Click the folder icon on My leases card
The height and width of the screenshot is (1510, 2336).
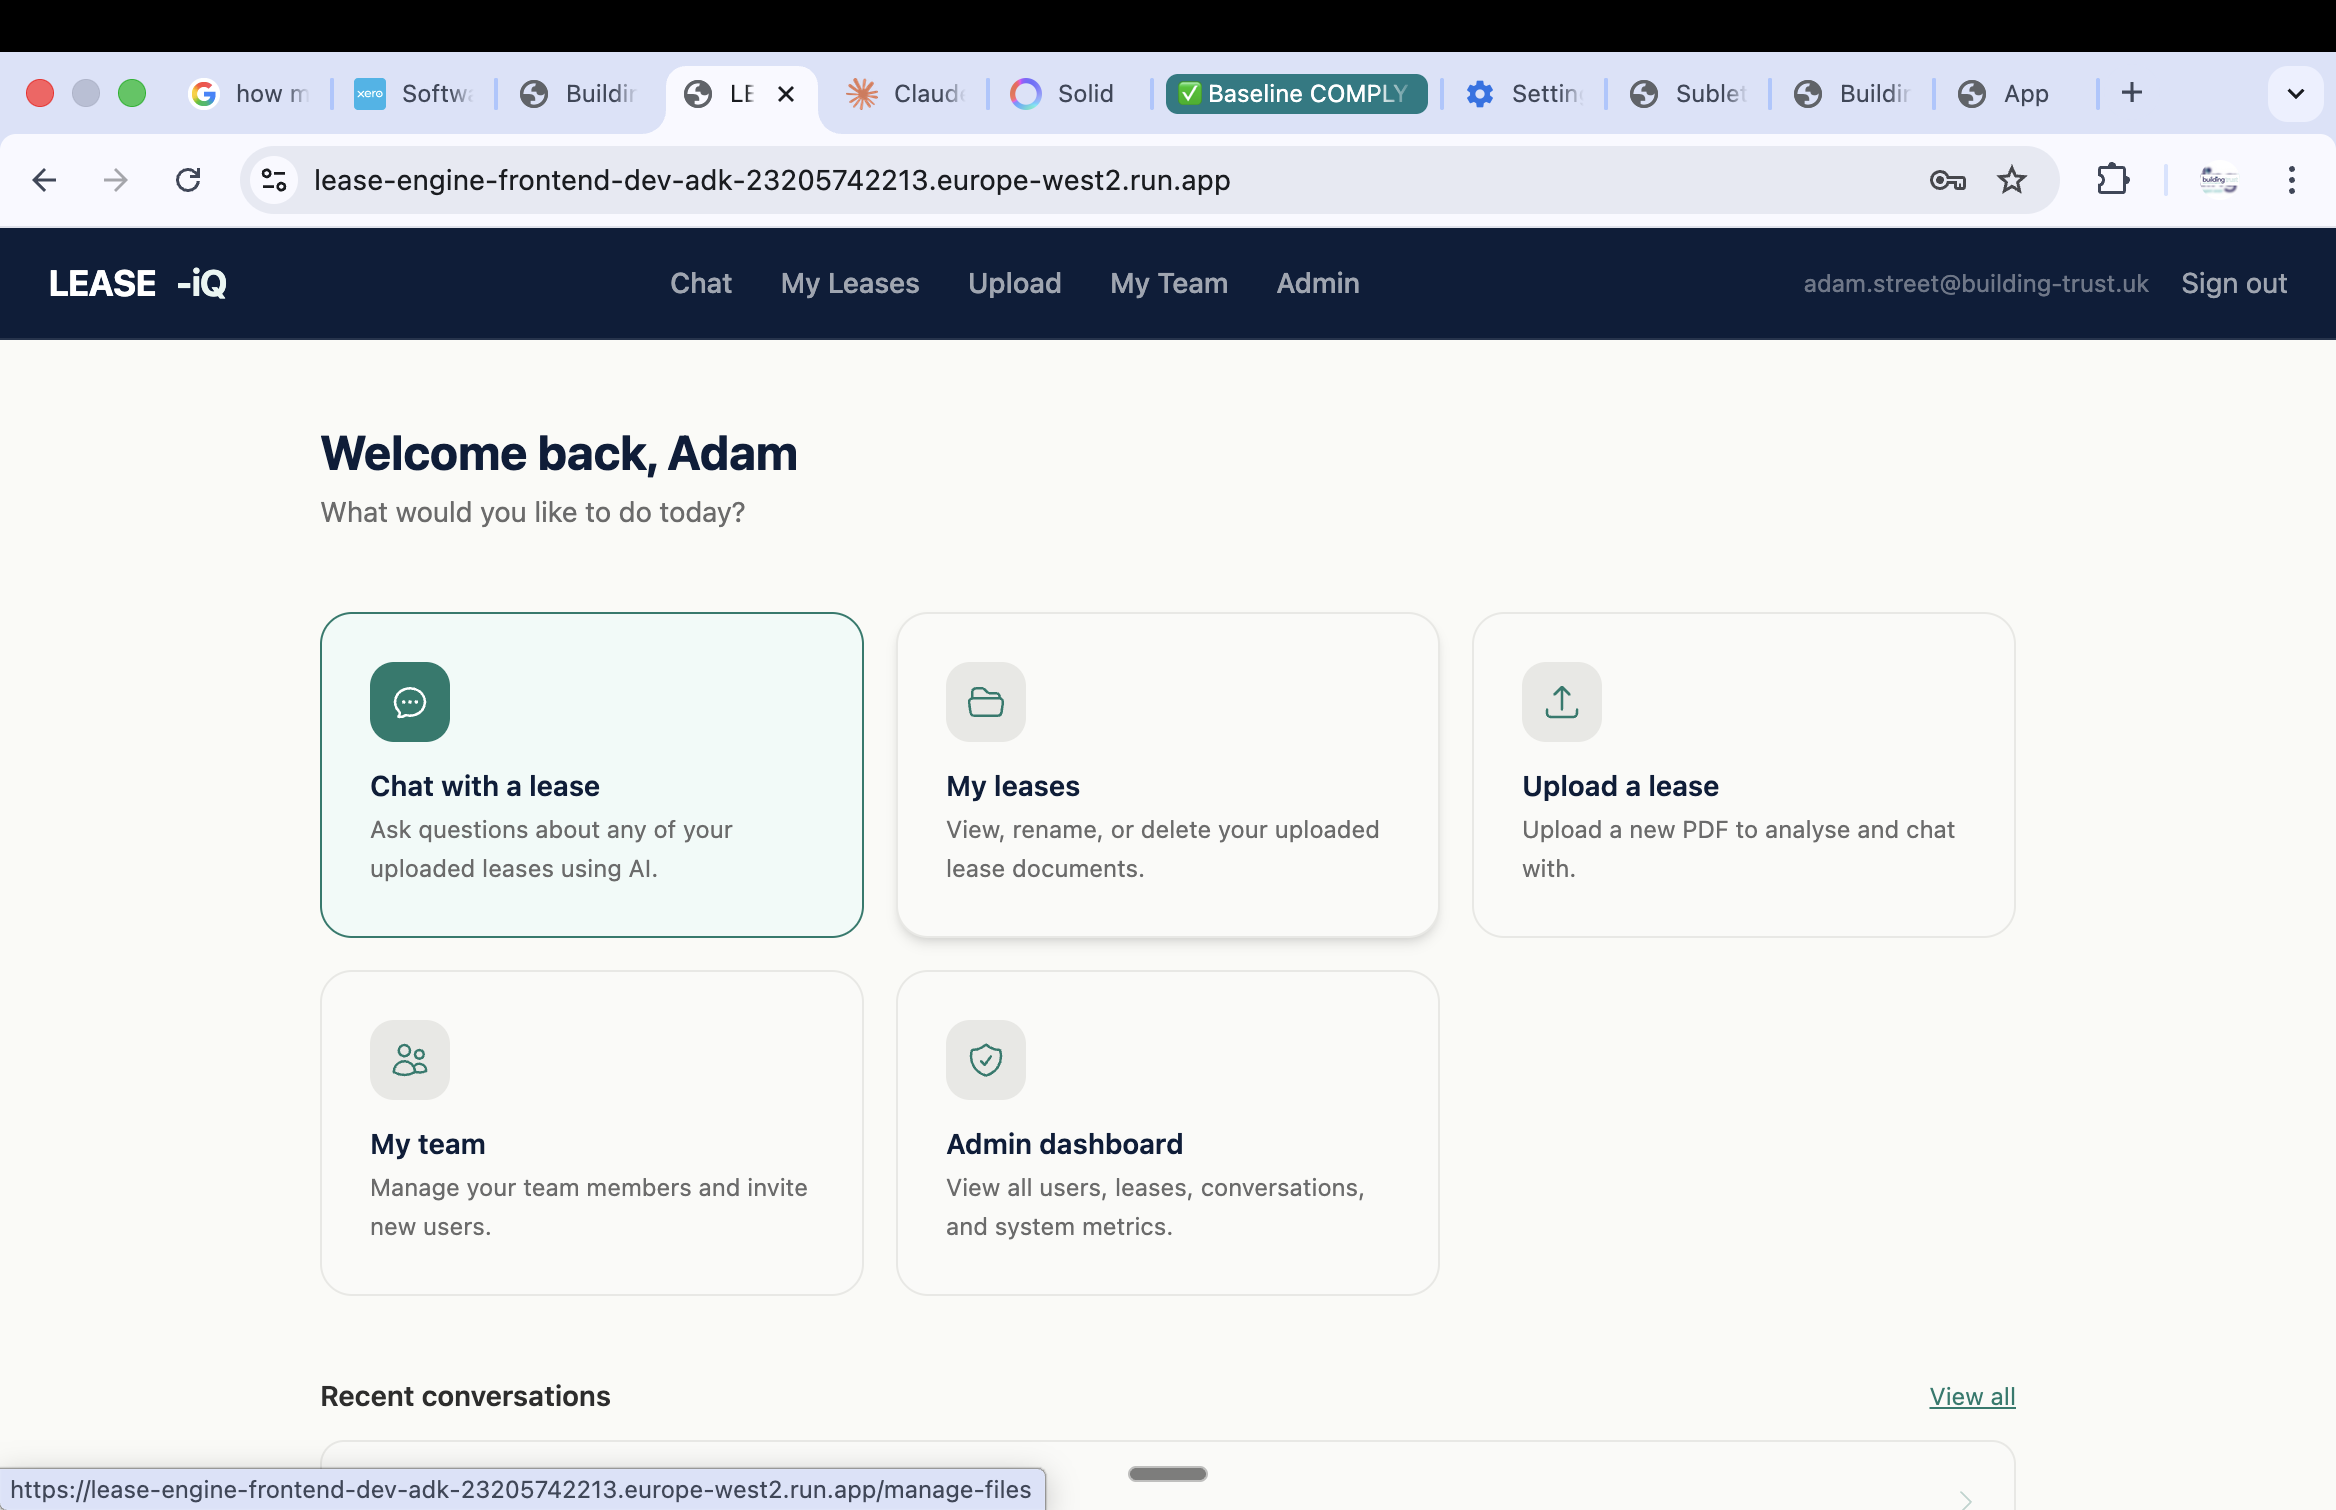pyautogui.click(x=985, y=701)
